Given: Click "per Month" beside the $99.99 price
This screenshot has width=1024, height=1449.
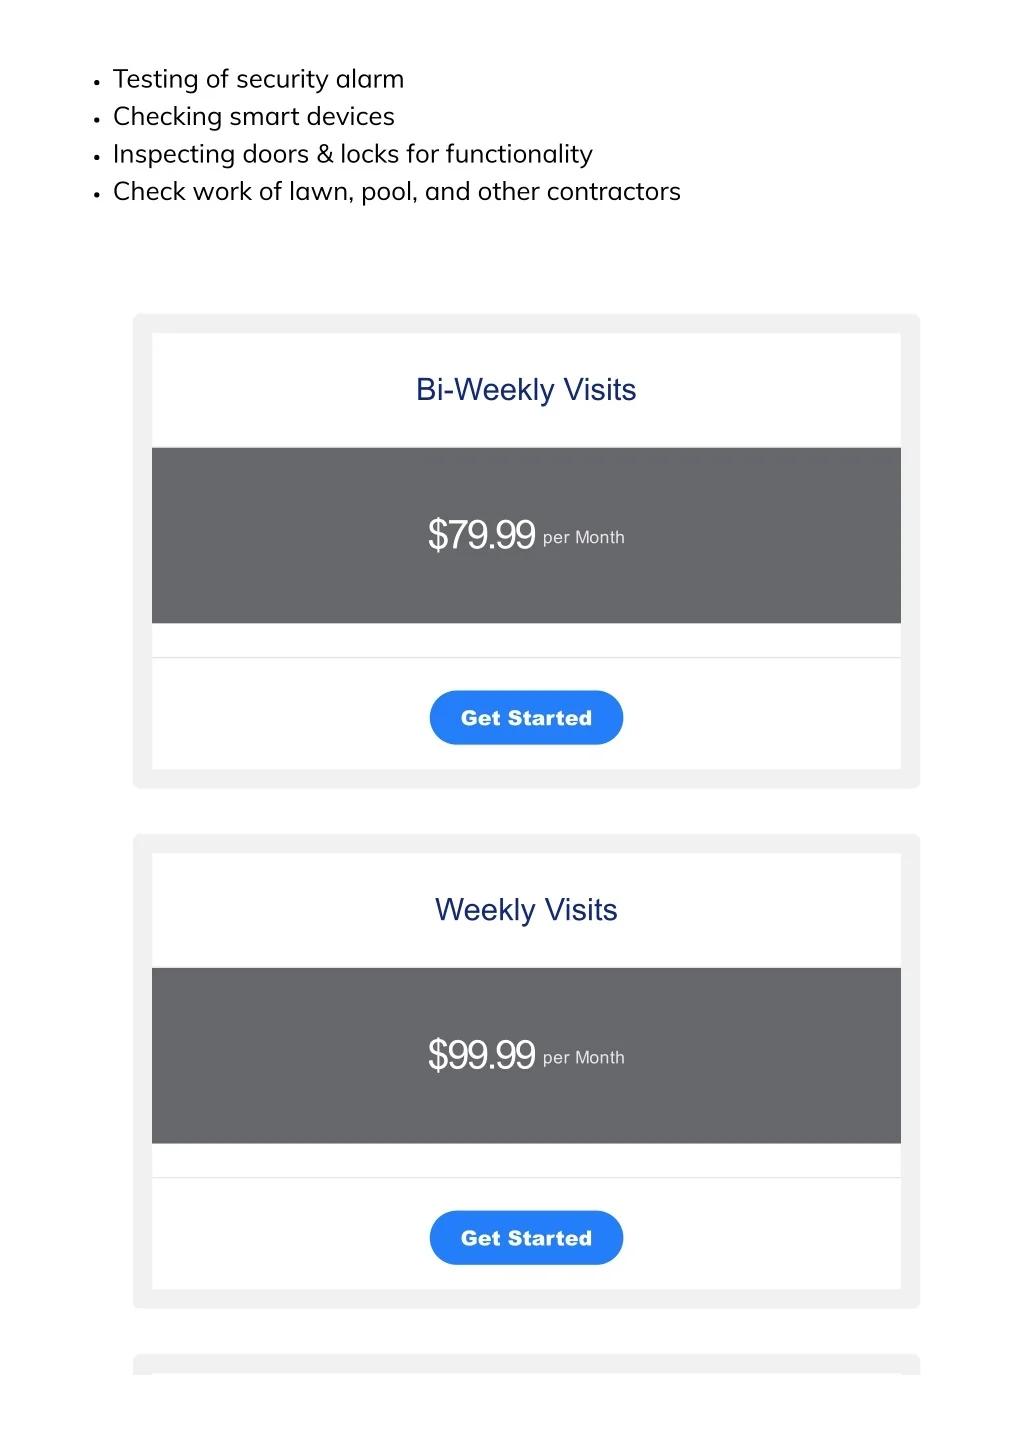Looking at the screenshot, I should tap(584, 1058).
